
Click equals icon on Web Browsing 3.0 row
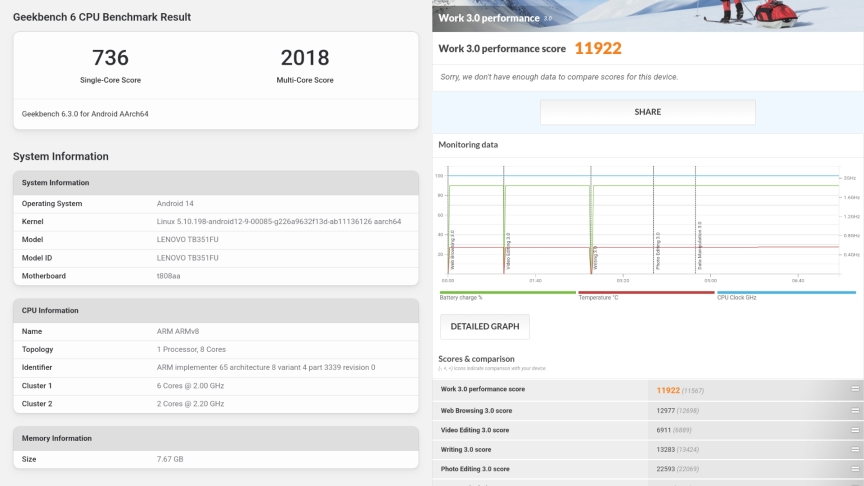pos(855,410)
